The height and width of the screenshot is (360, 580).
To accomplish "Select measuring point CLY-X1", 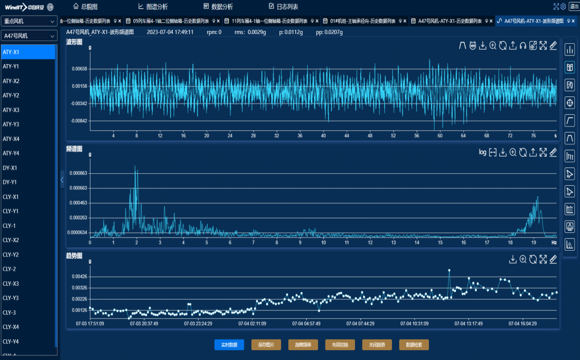I will (28, 196).
